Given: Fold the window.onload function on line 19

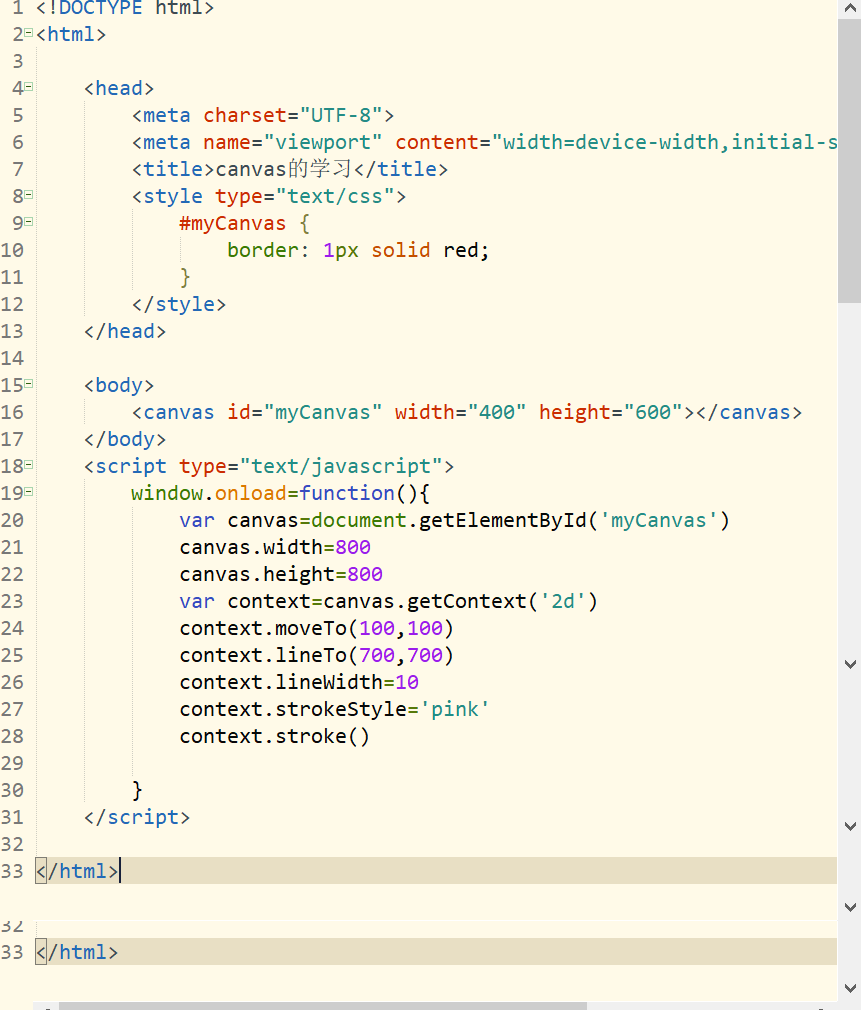Looking at the screenshot, I should click(x=28, y=492).
